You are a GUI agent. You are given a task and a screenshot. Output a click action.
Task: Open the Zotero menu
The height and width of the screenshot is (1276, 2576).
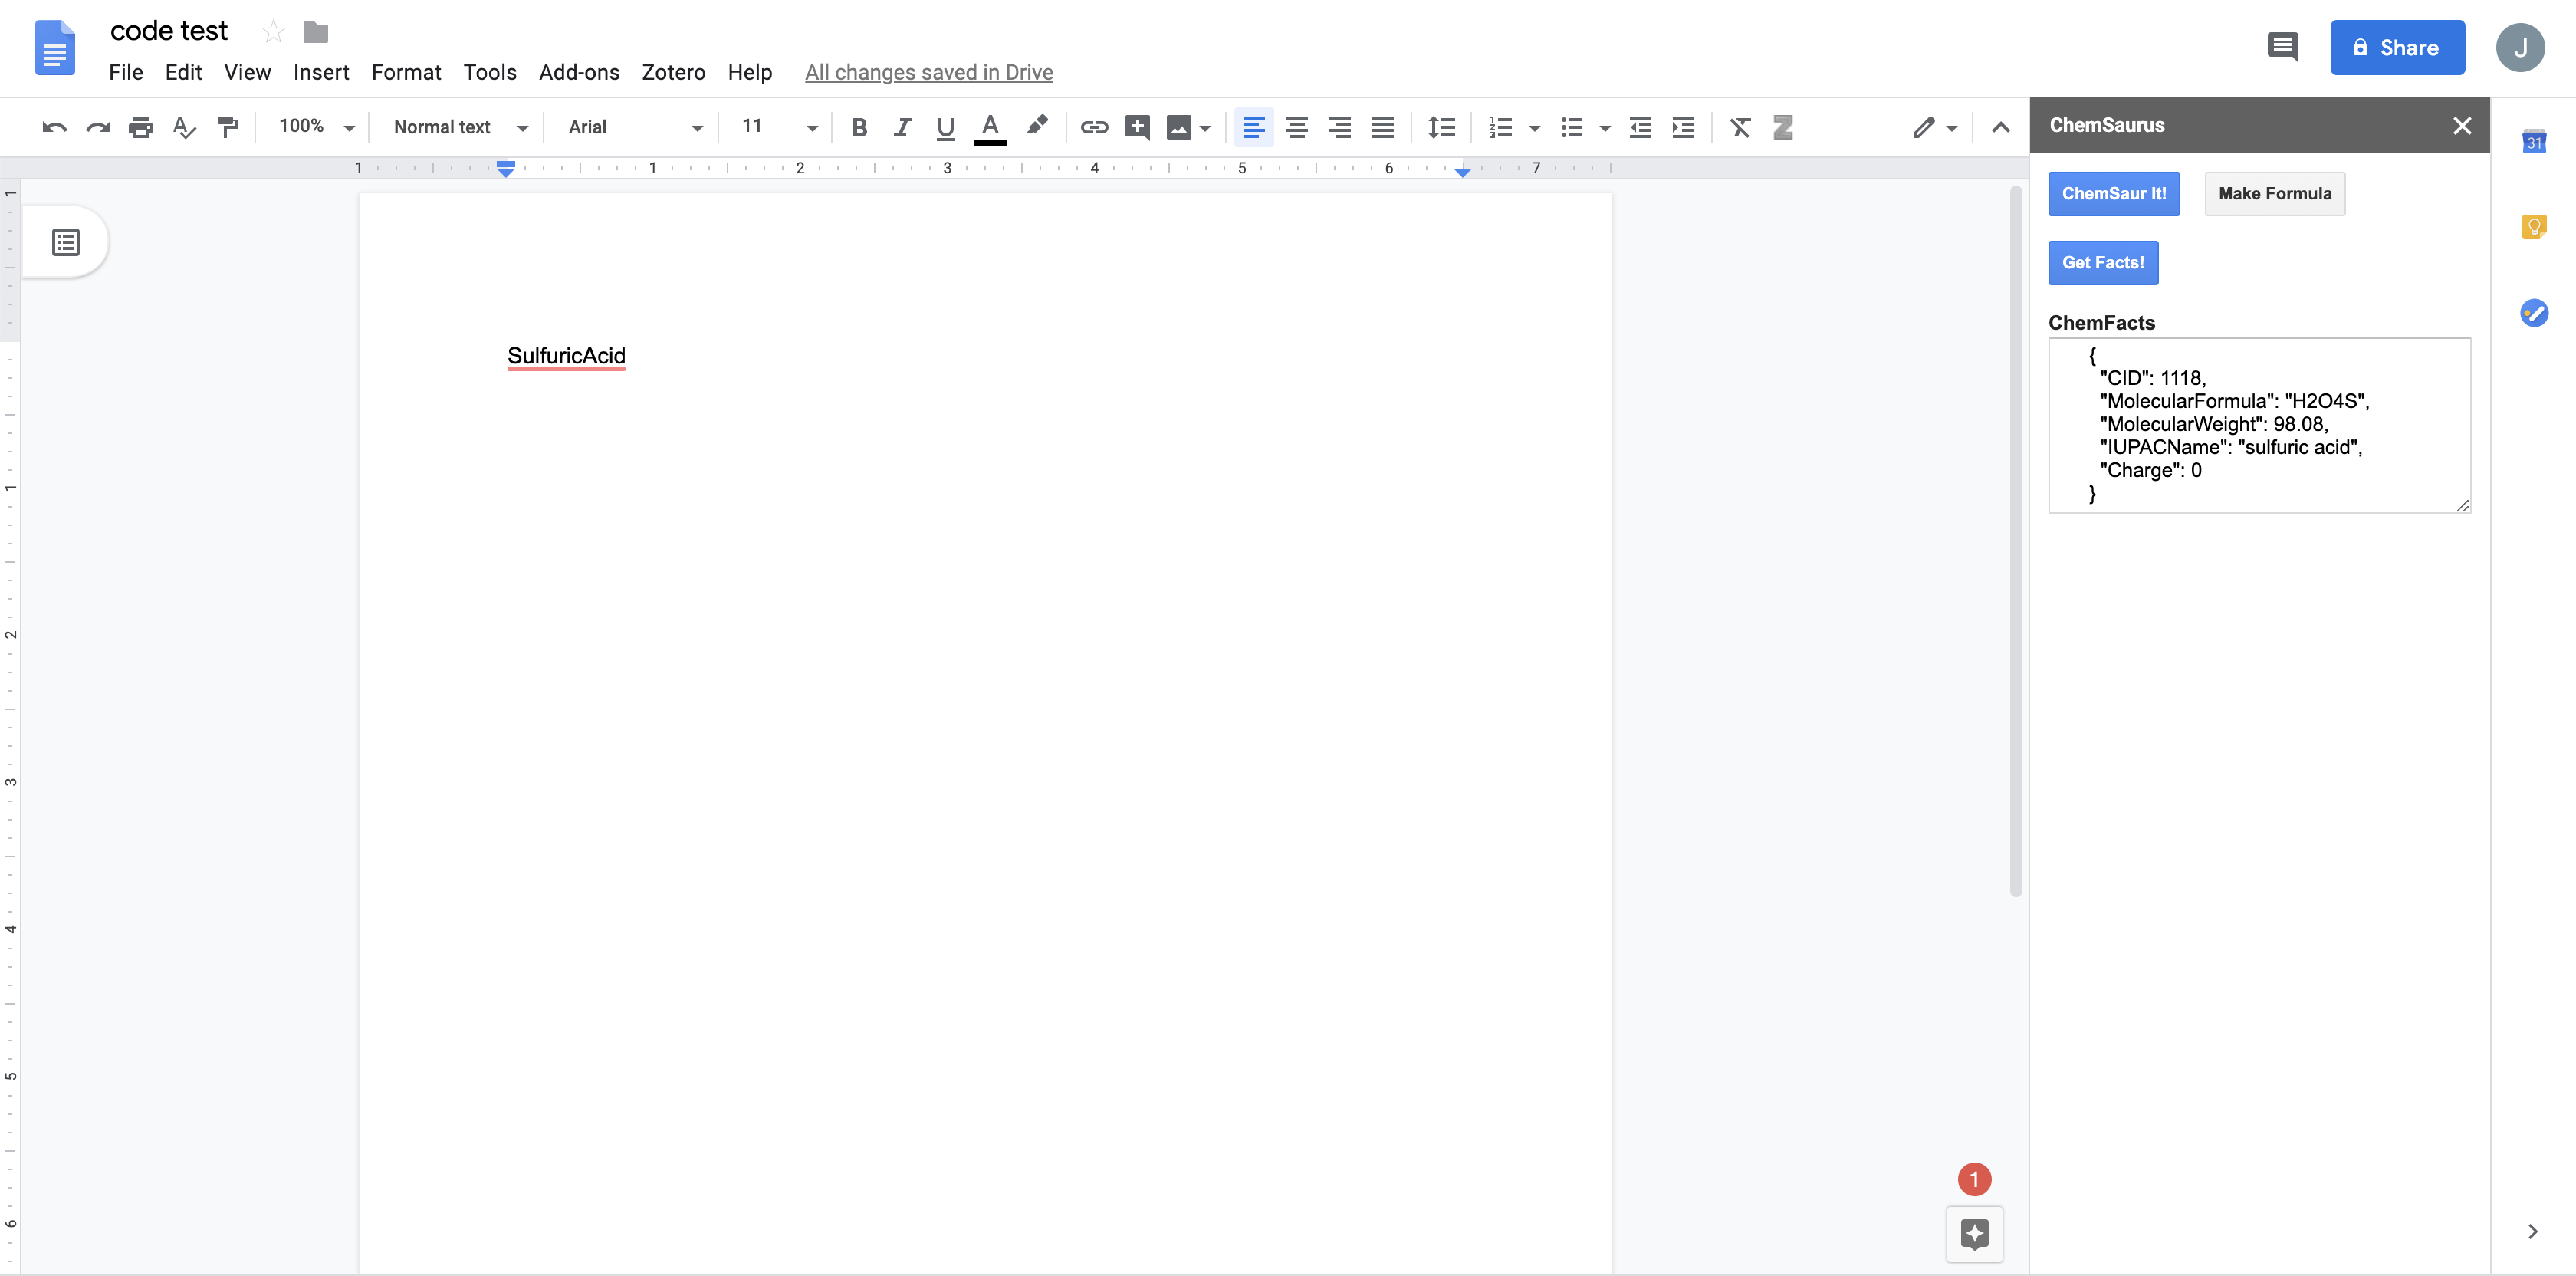673,72
